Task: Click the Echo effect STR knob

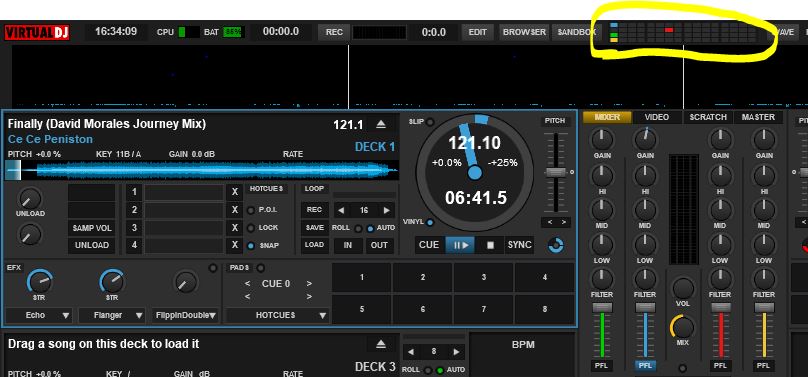Action: pos(40,281)
